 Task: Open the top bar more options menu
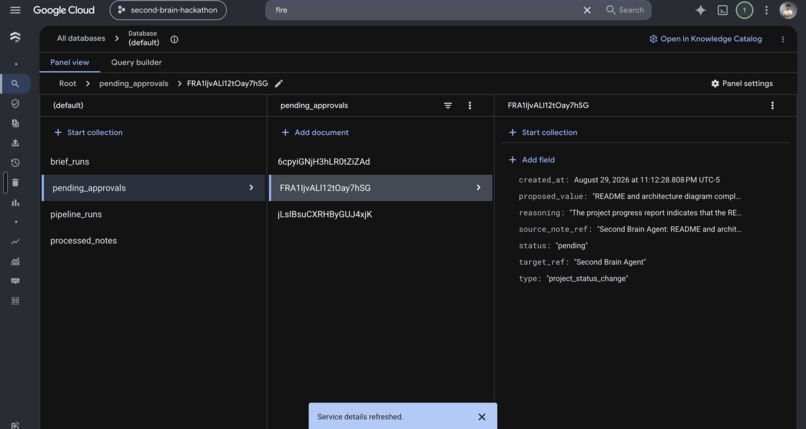(x=766, y=10)
